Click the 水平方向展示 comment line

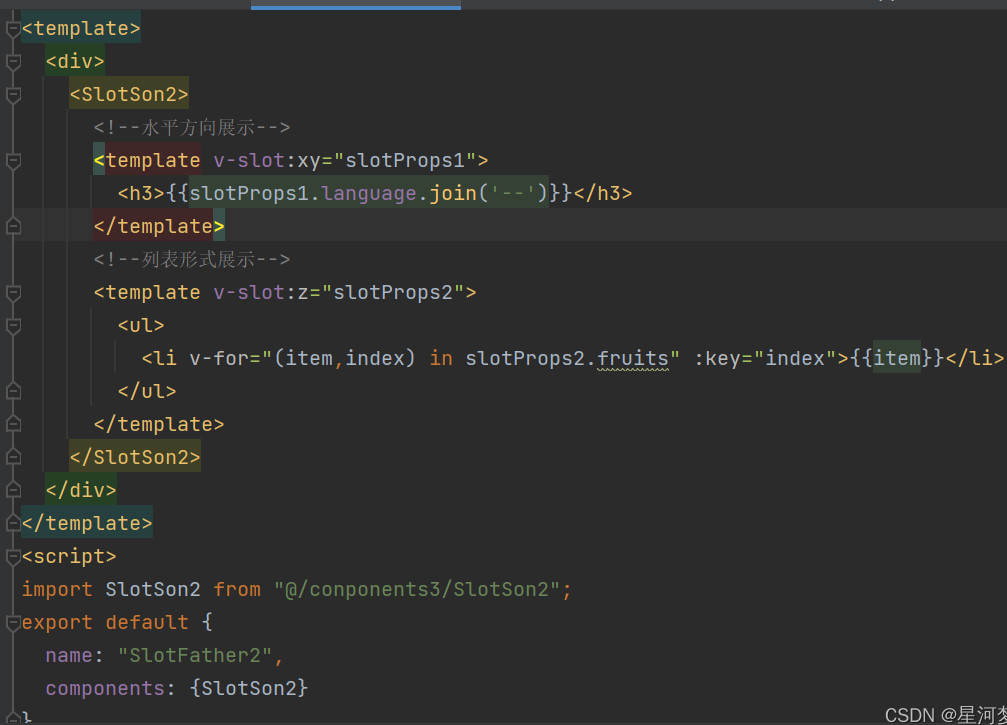pos(191,128)
